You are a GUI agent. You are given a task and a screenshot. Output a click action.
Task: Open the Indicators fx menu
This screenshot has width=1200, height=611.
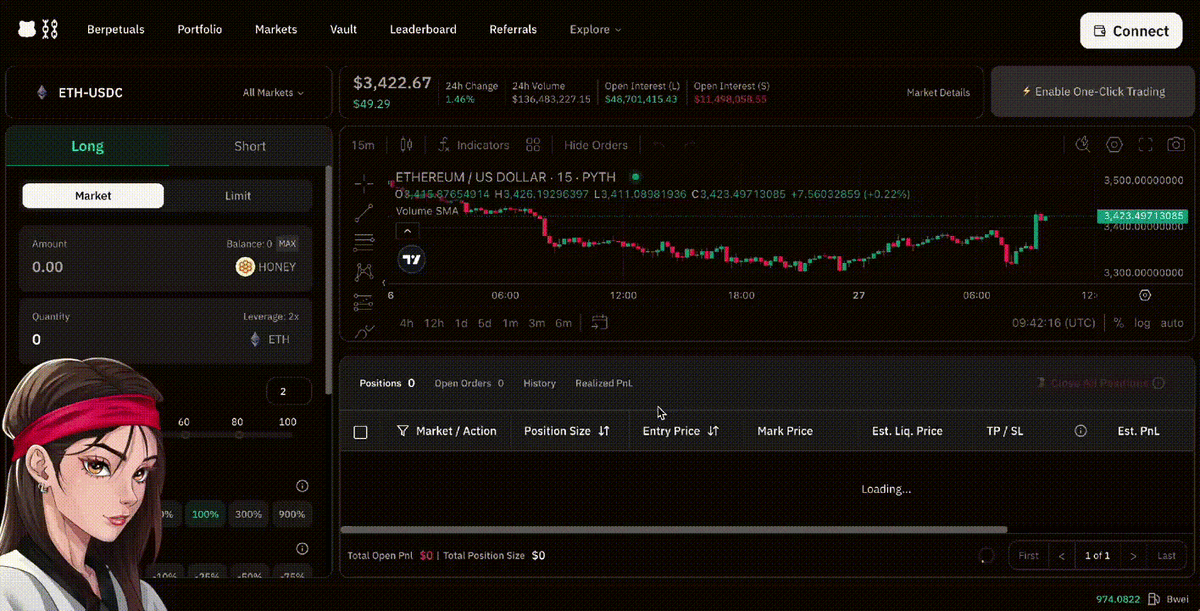(473, 145)
